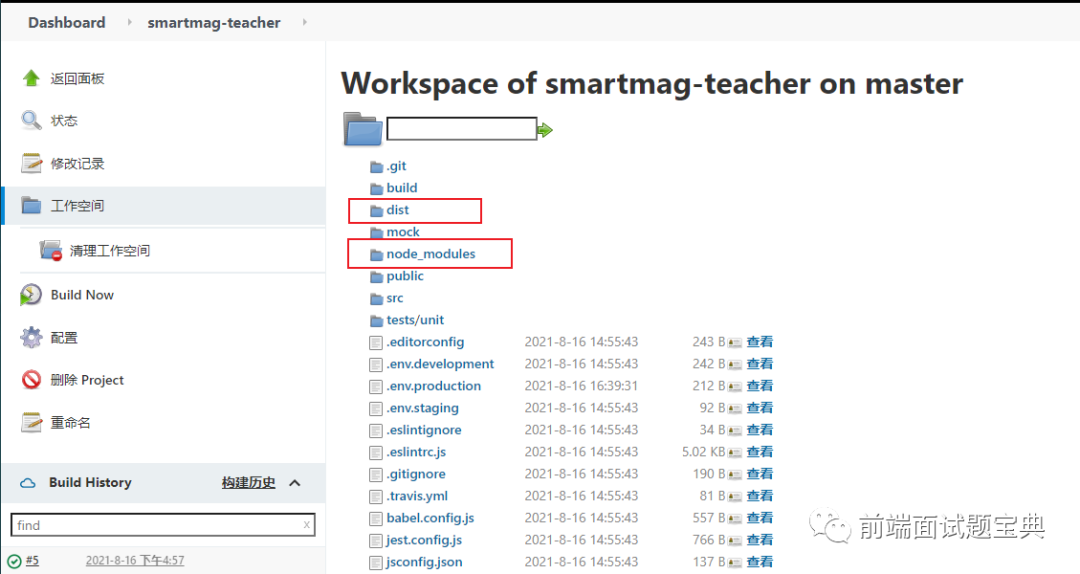Click the 2021-8-16 16:39:31 timestamp
Screen dimensions: 1080x574
581,387
